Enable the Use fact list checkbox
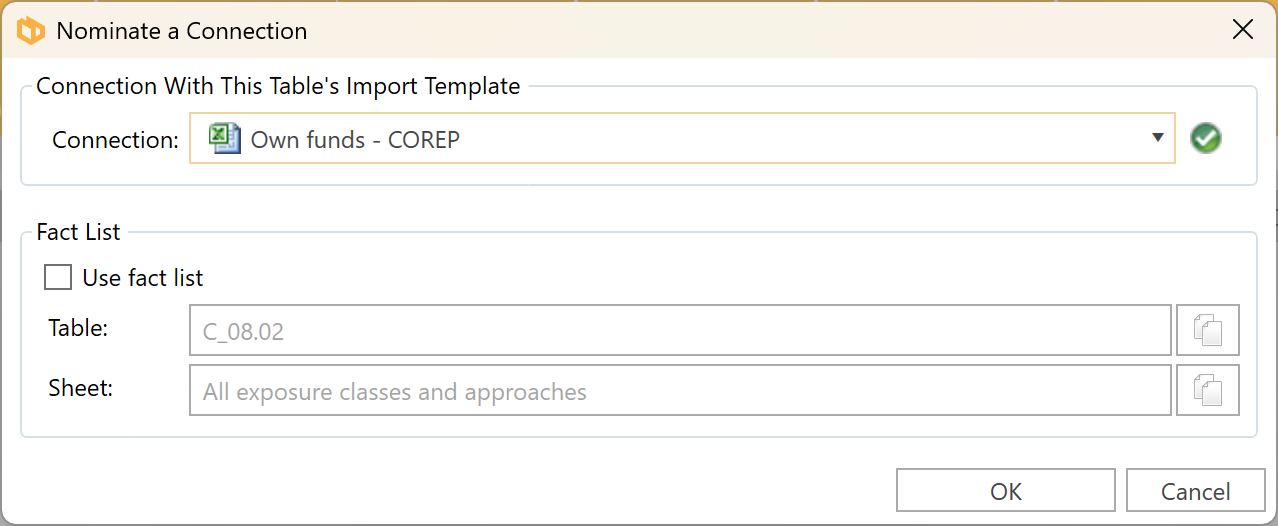This screenshot has height=526, width=1278. pyautogui.click(x=58, y=277)
